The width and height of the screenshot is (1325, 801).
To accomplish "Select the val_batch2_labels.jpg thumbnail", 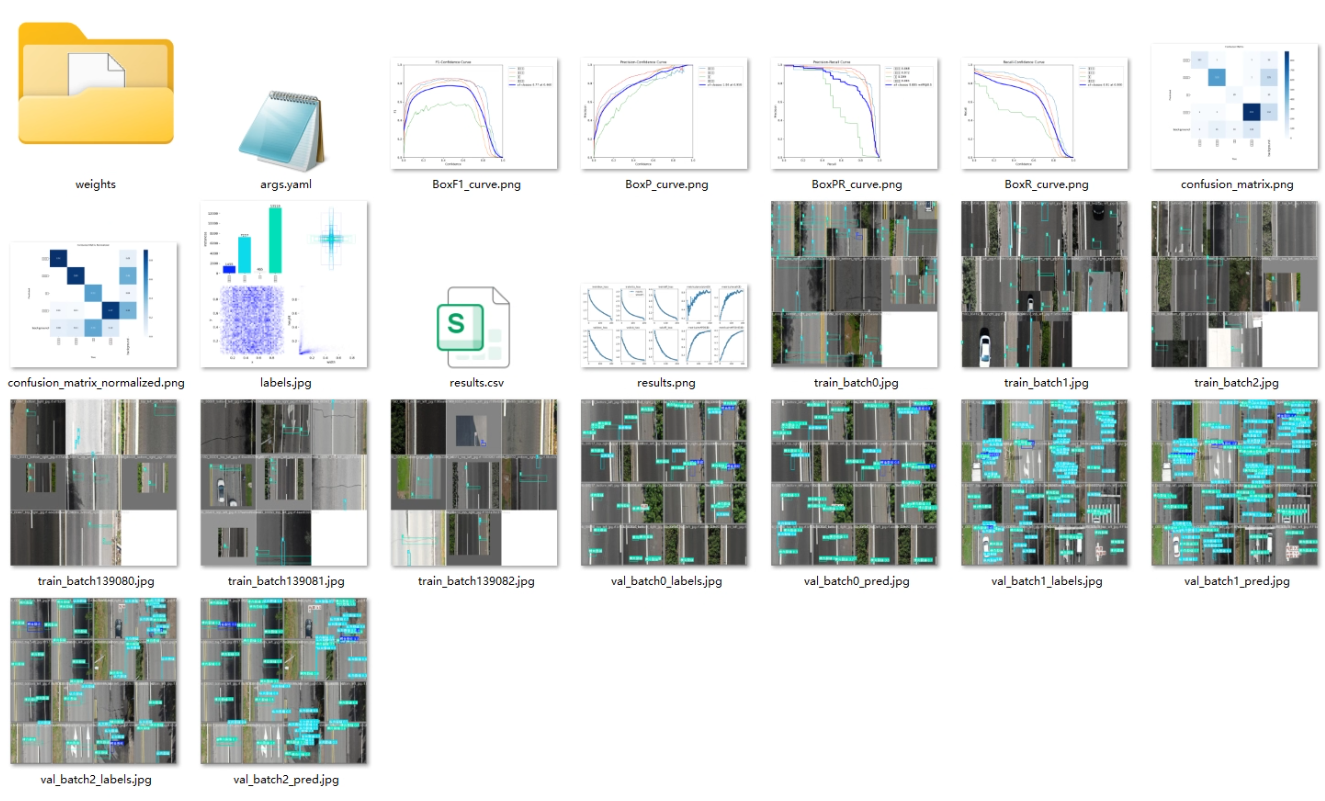I will tap(95, 681).
